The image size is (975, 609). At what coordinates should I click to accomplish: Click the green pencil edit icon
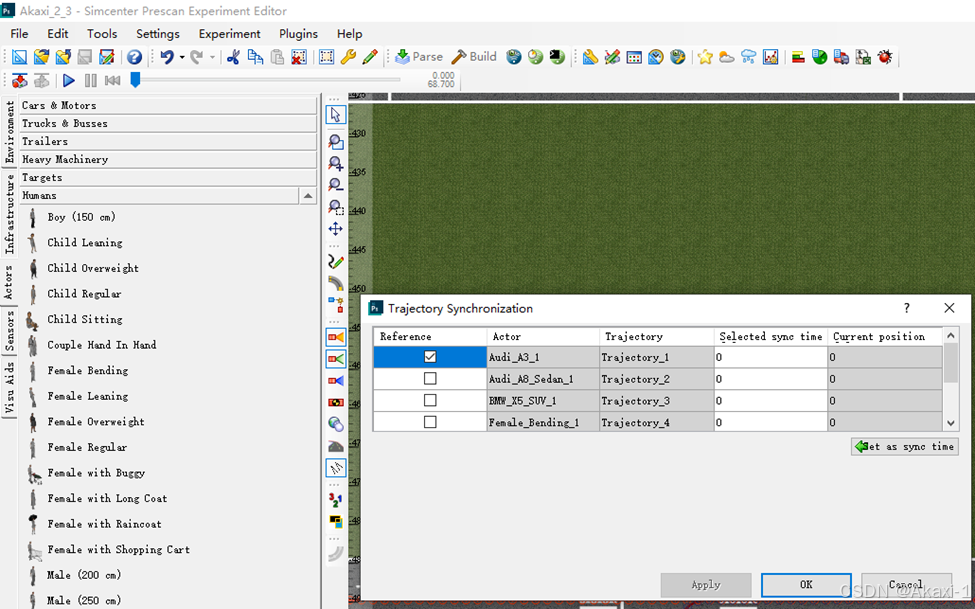point(370,57)
